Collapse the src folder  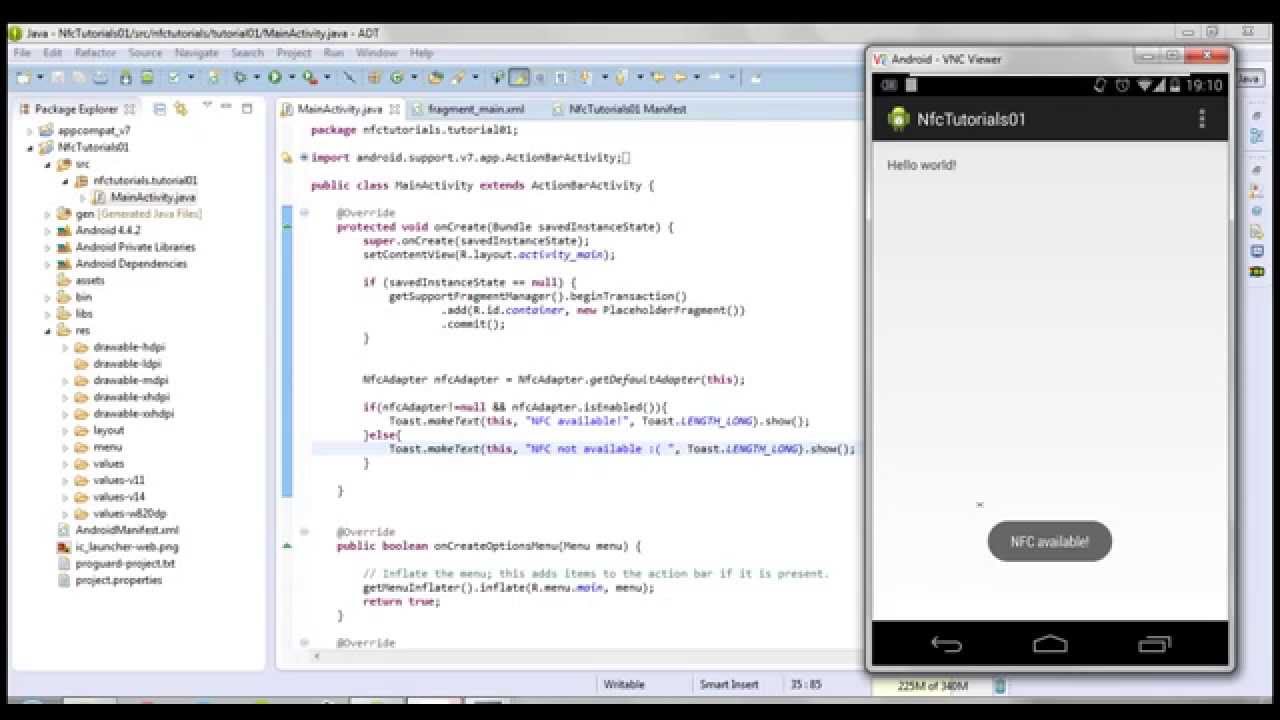coord(48,165)
